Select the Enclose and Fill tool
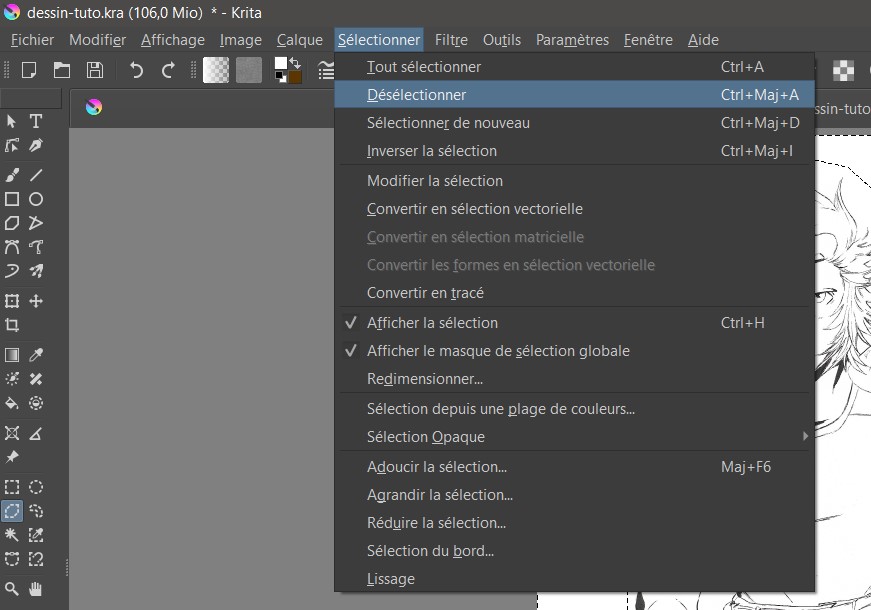The image size is (871, 610). (36, 403)
